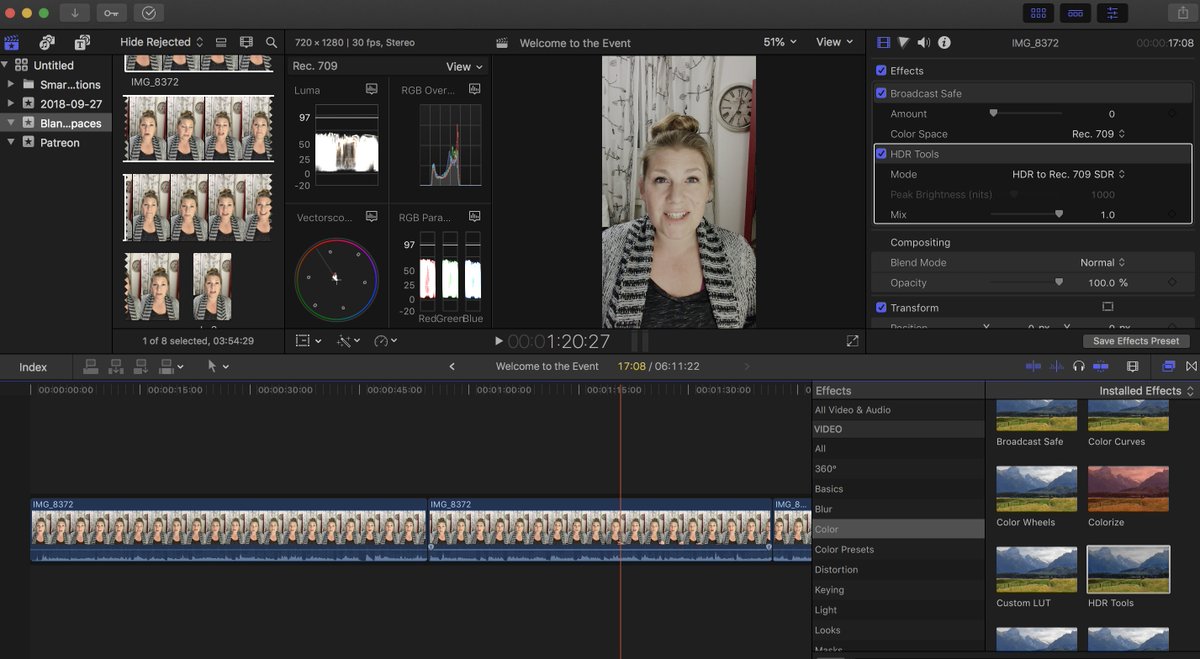Show the Photos and Audio sidebar
Image resolution: width=1200 pixels, height=659 pixels.
[47, 42]
